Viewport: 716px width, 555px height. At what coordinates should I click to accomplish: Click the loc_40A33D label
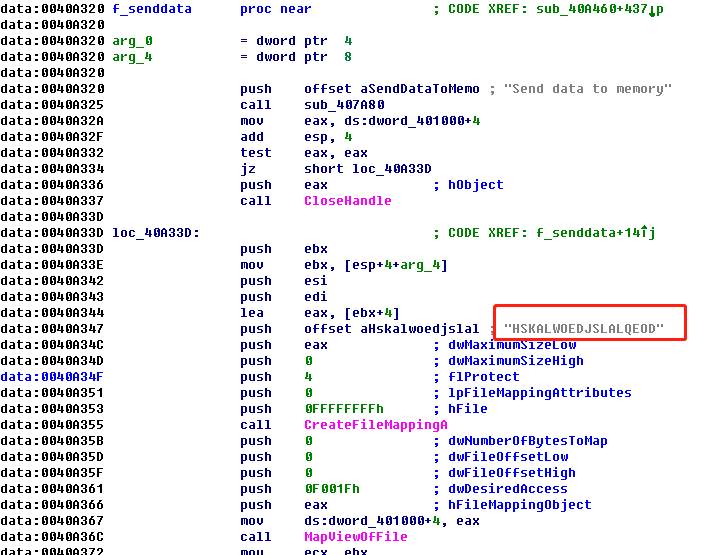[x=156, y=233]
